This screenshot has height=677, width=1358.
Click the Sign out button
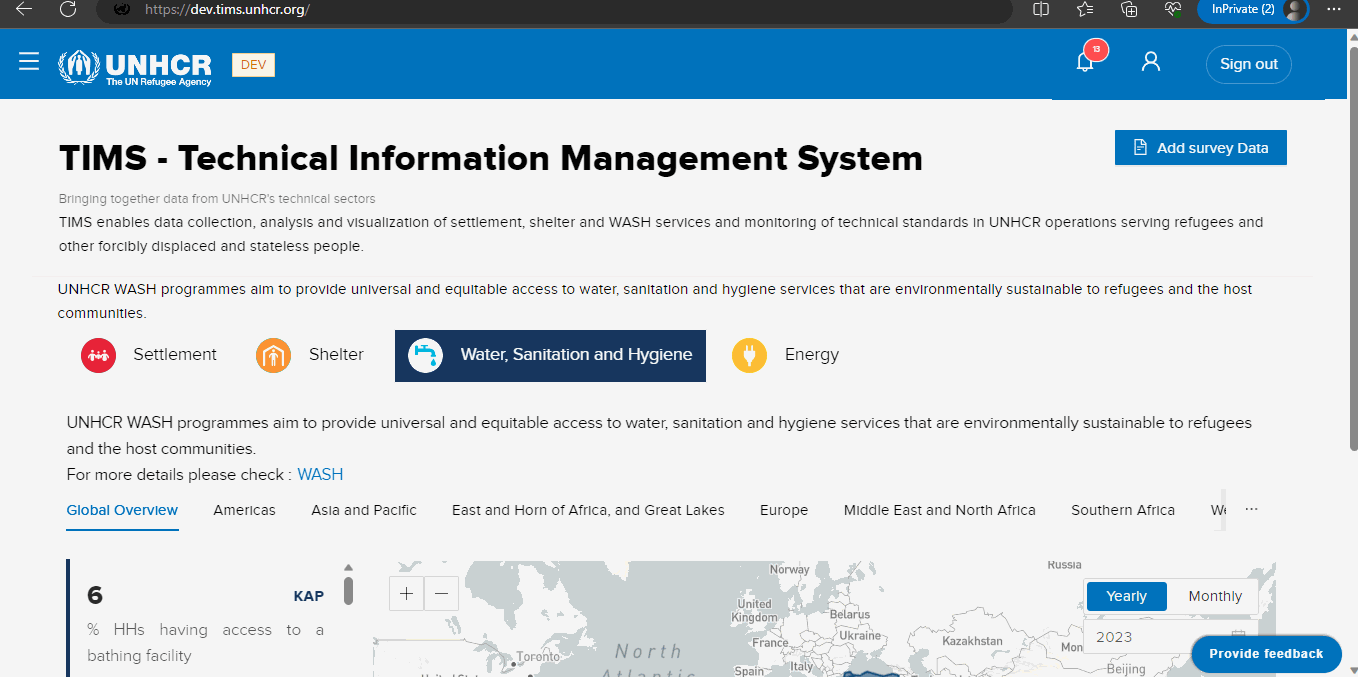[1249, 64]
